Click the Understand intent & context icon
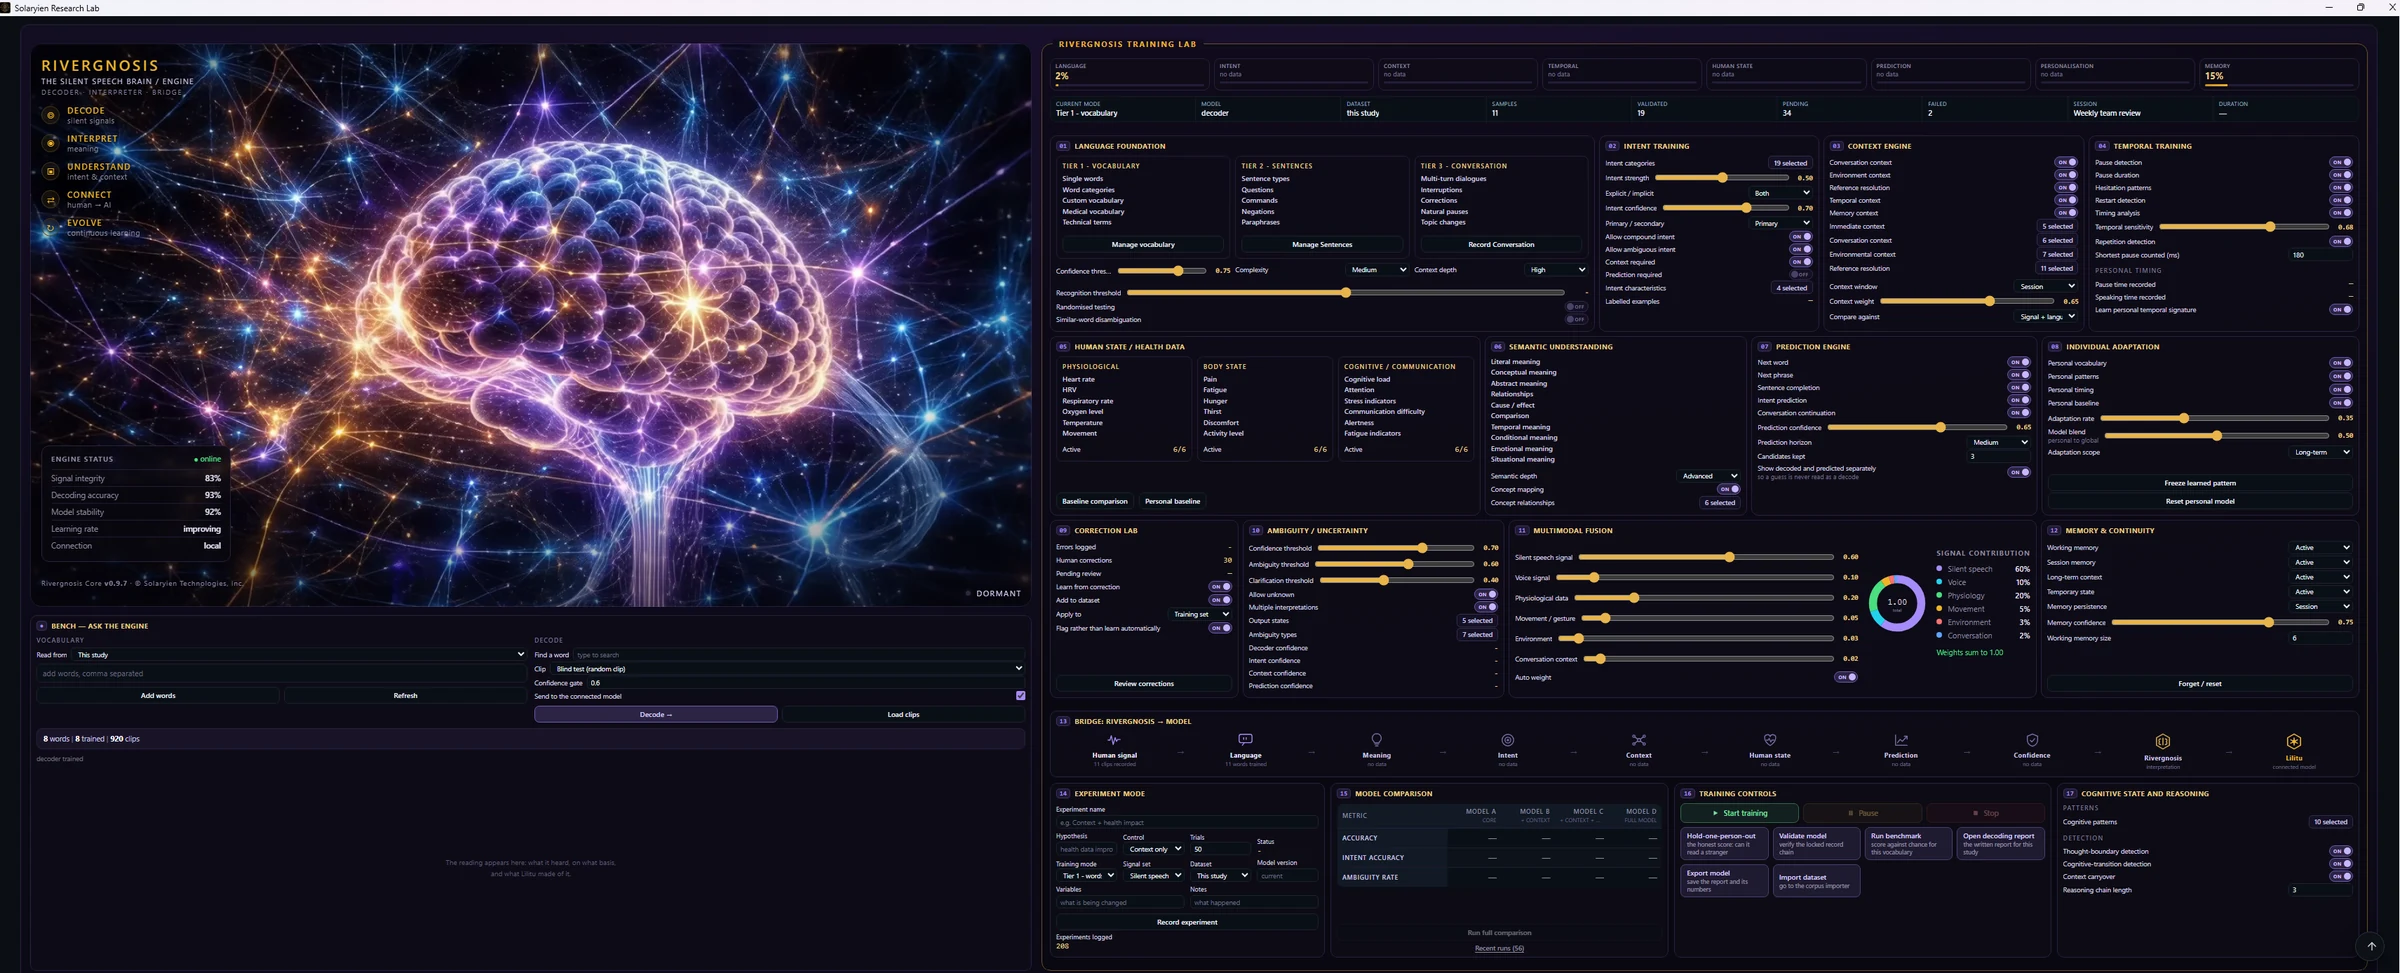This screenshot has height=973, width=2400. click(50, 171)
